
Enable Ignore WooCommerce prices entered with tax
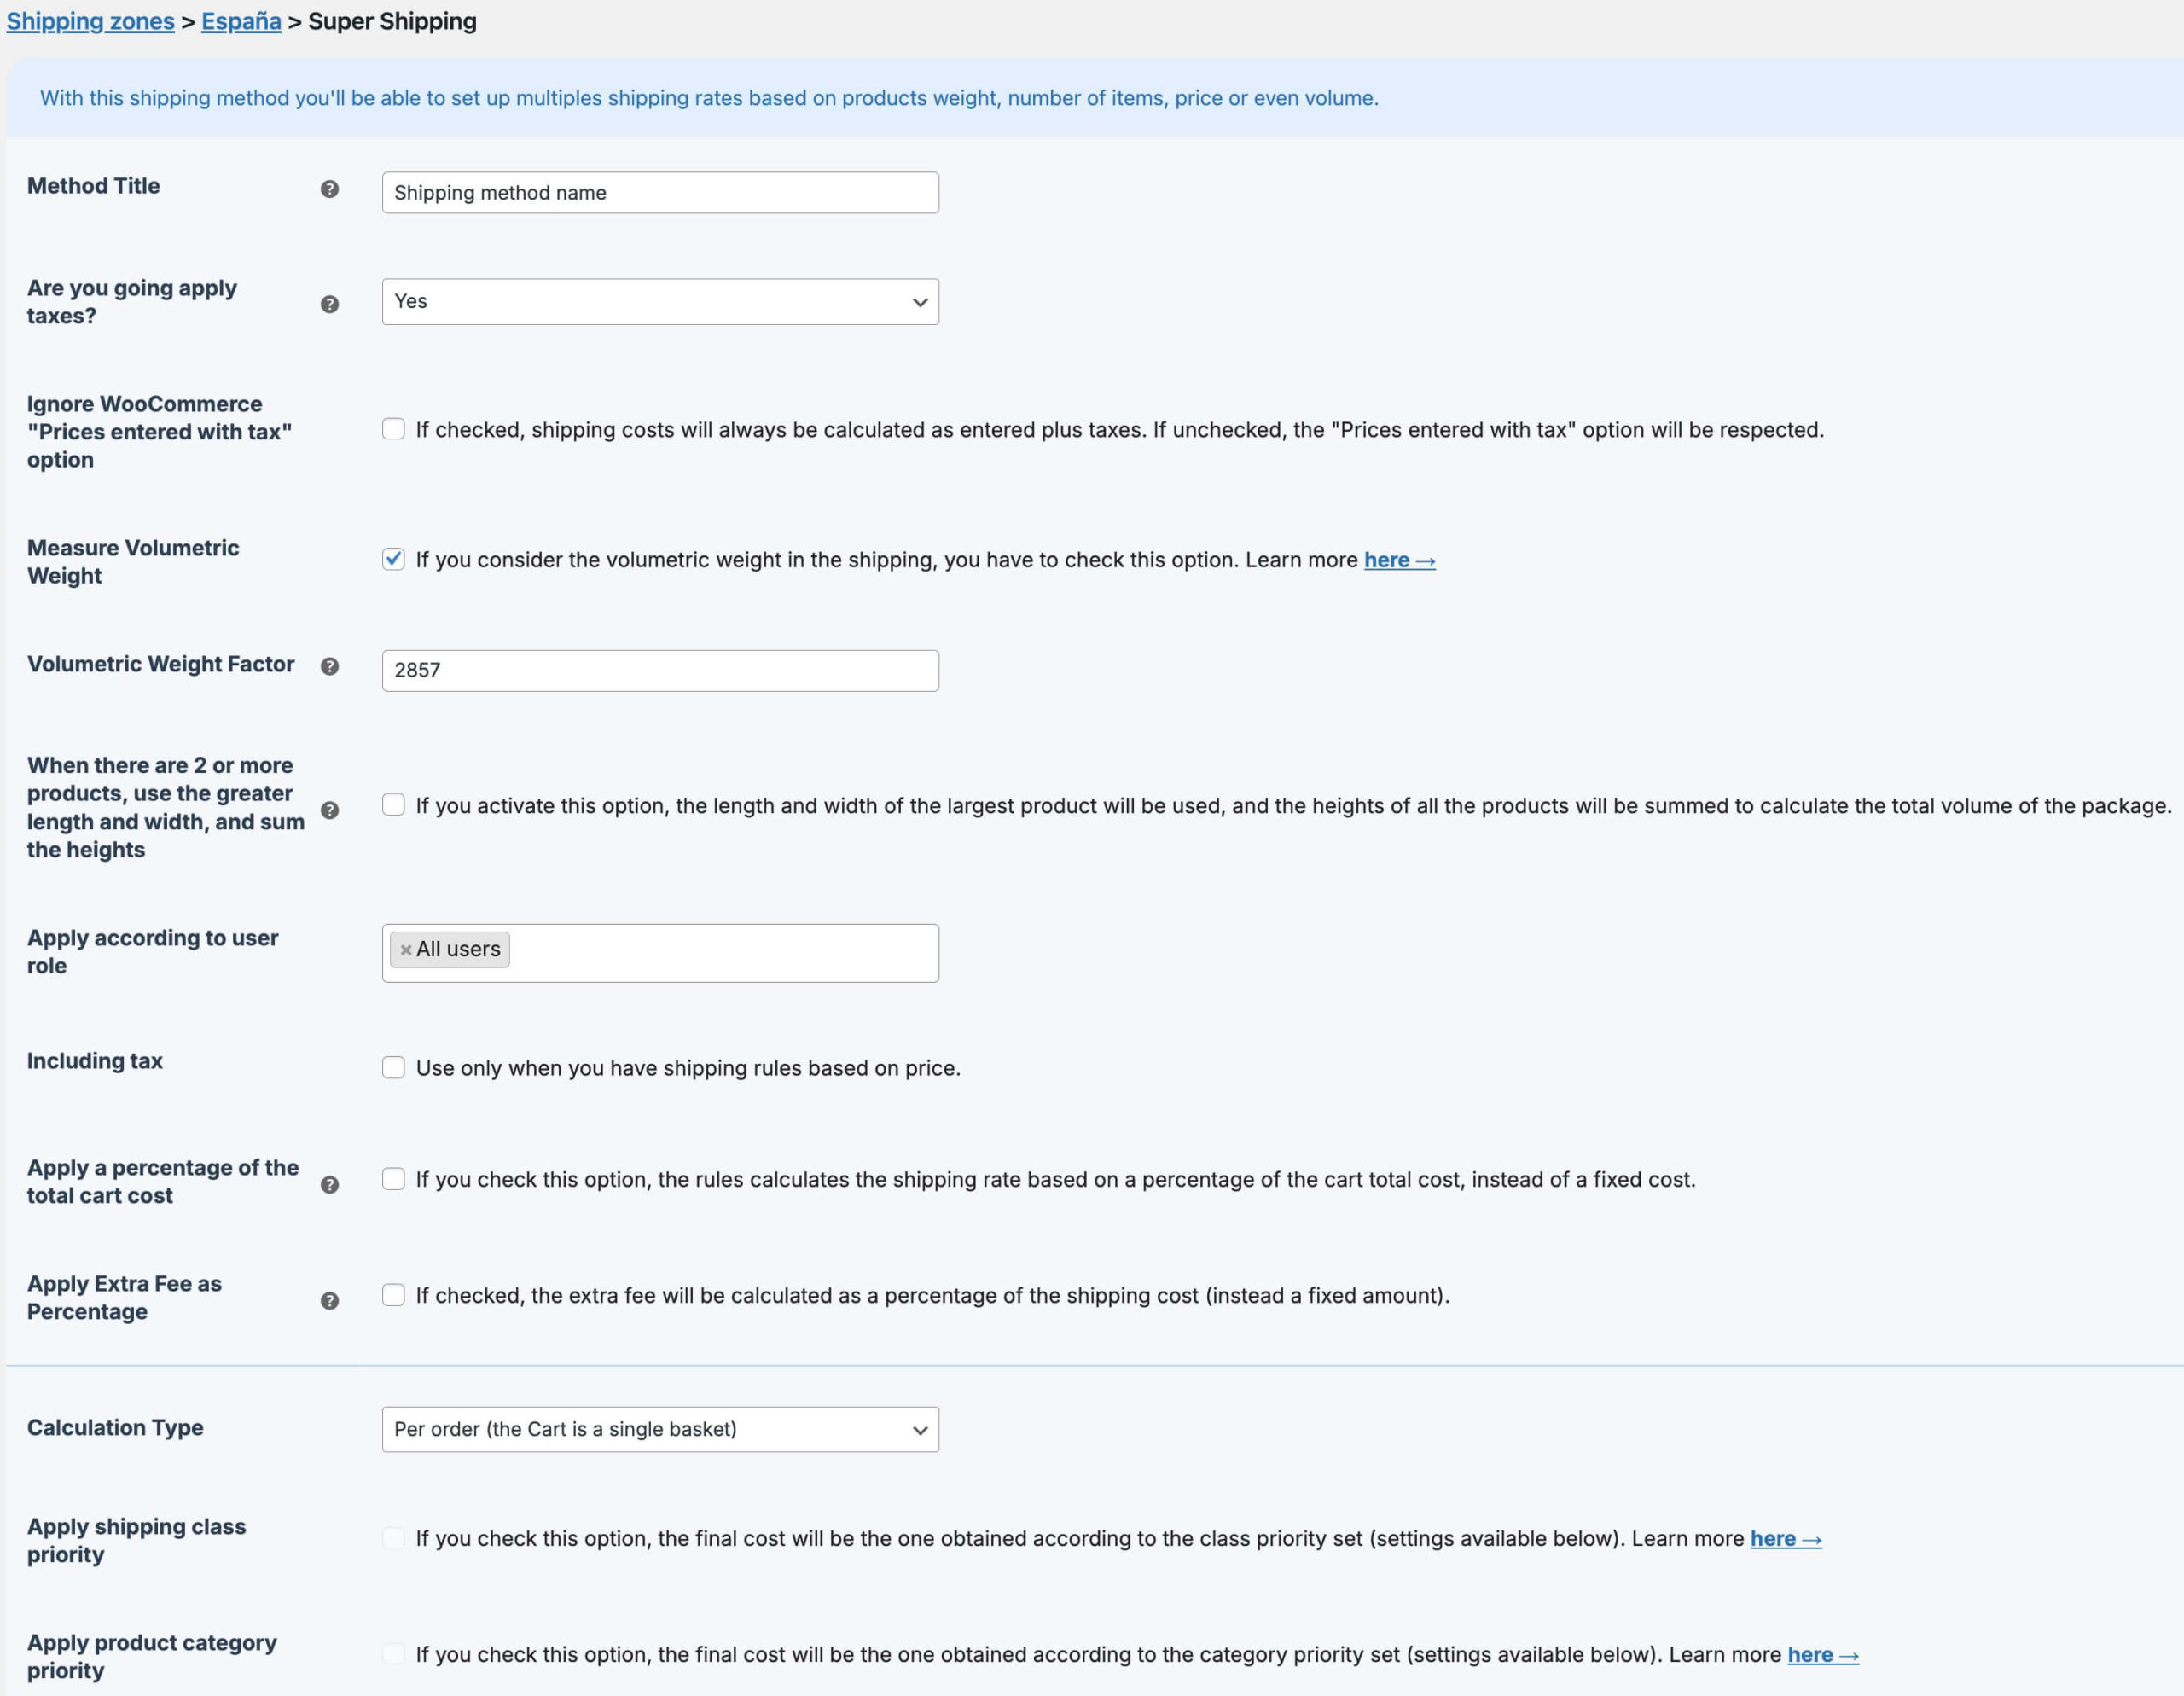[393, 429]
